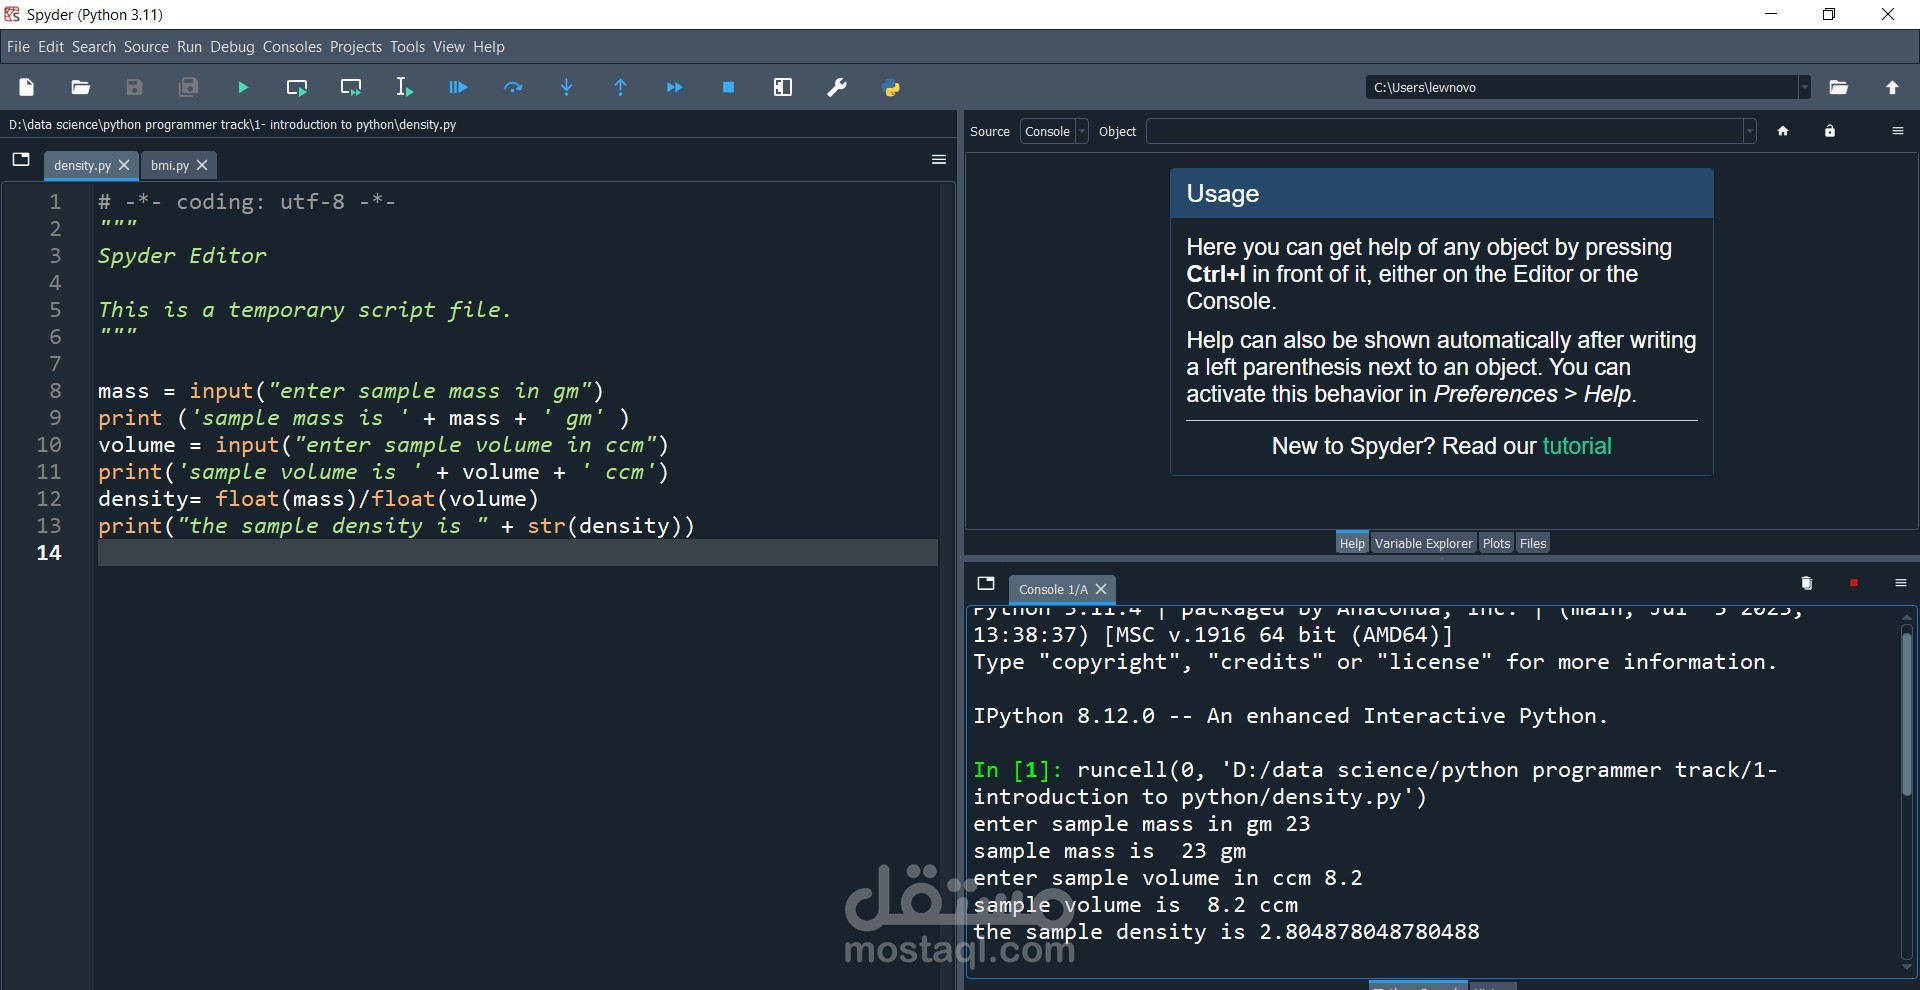Click the working directory path field
Image resolution: width=1920 pixels, height=990 pixels.
pos(1582,88)
